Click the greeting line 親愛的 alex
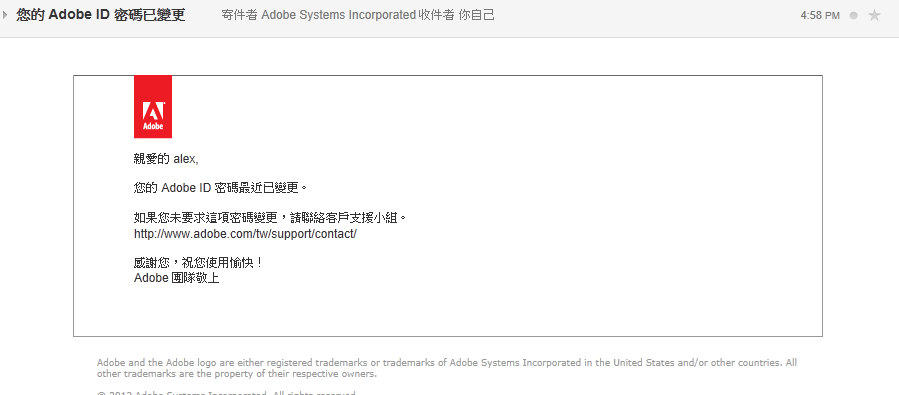The width and height of the screenshot is (899, 395). 166,159
